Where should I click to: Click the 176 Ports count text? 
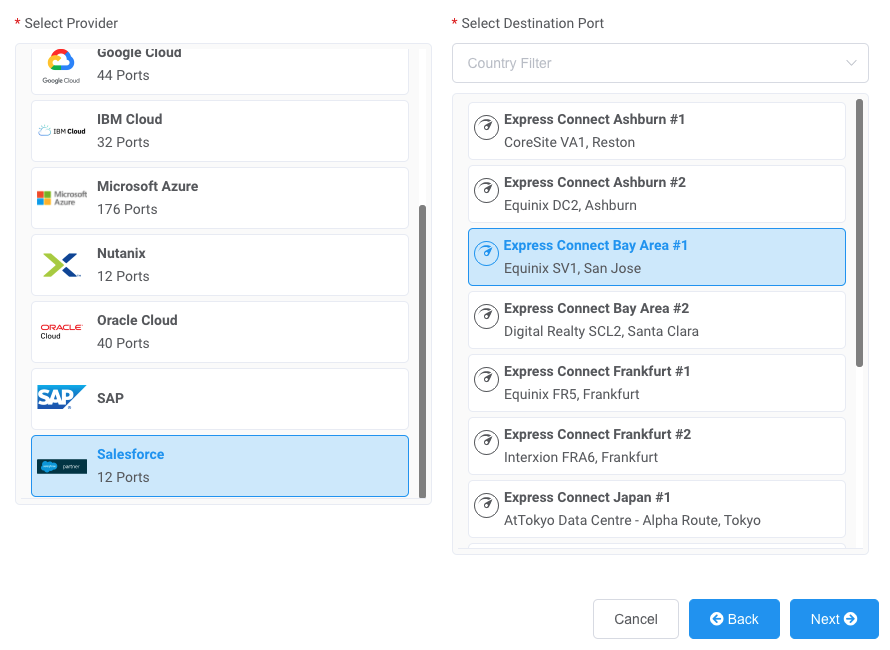127,209
